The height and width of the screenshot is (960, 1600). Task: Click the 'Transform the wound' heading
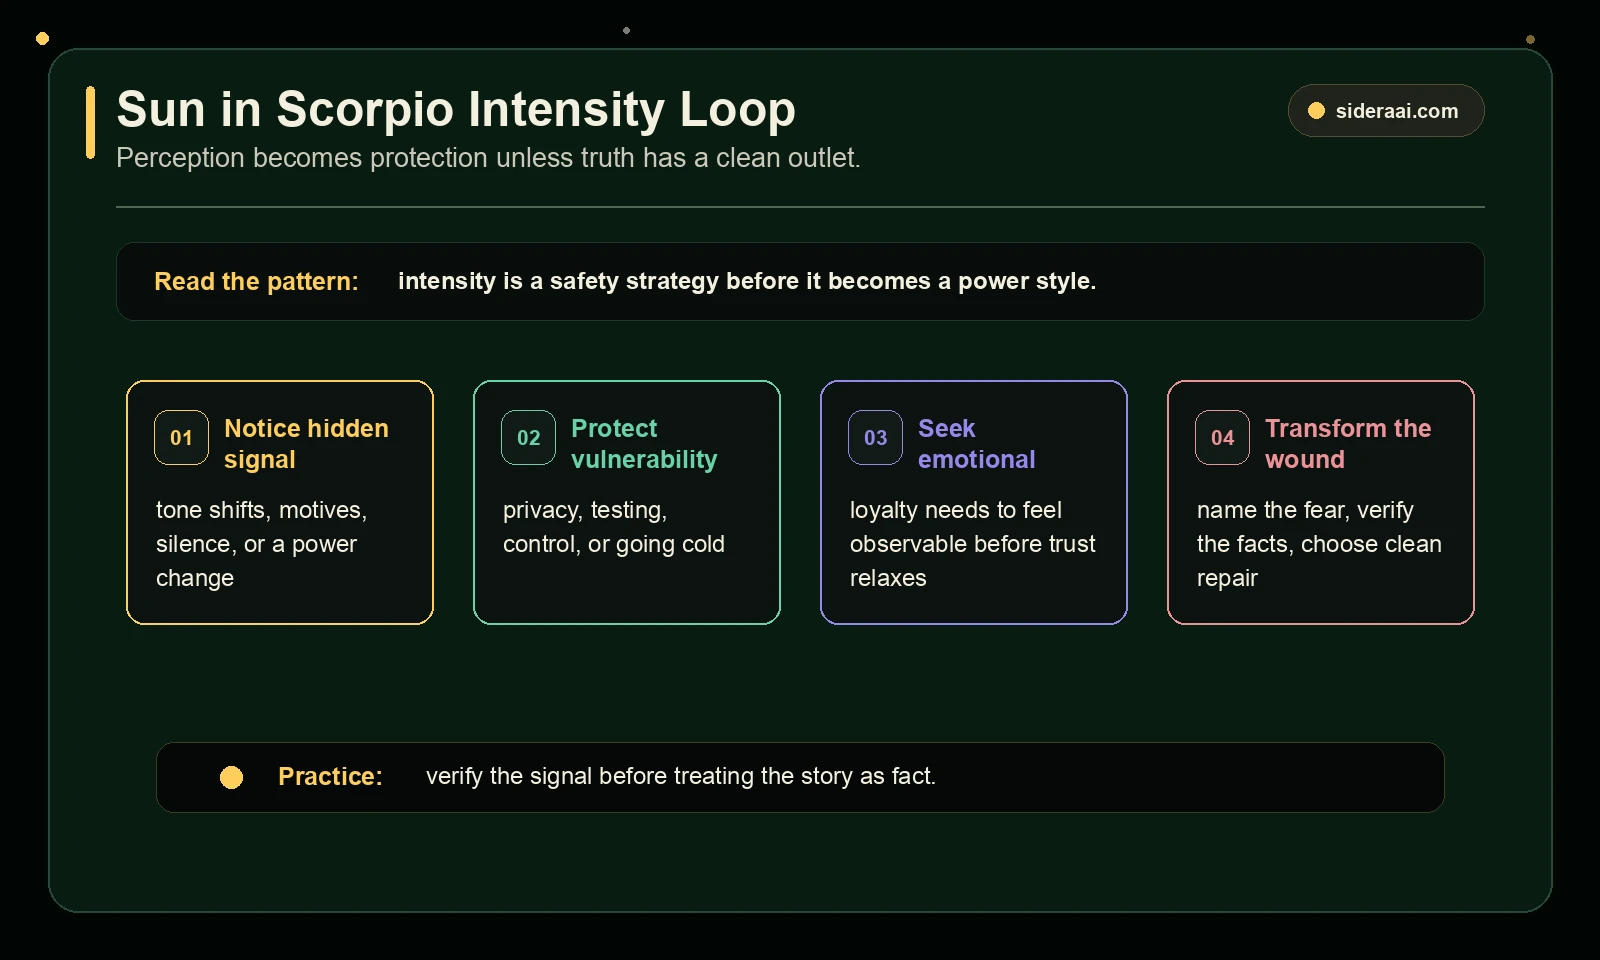pyautogui.click(x=1348, y=444)
